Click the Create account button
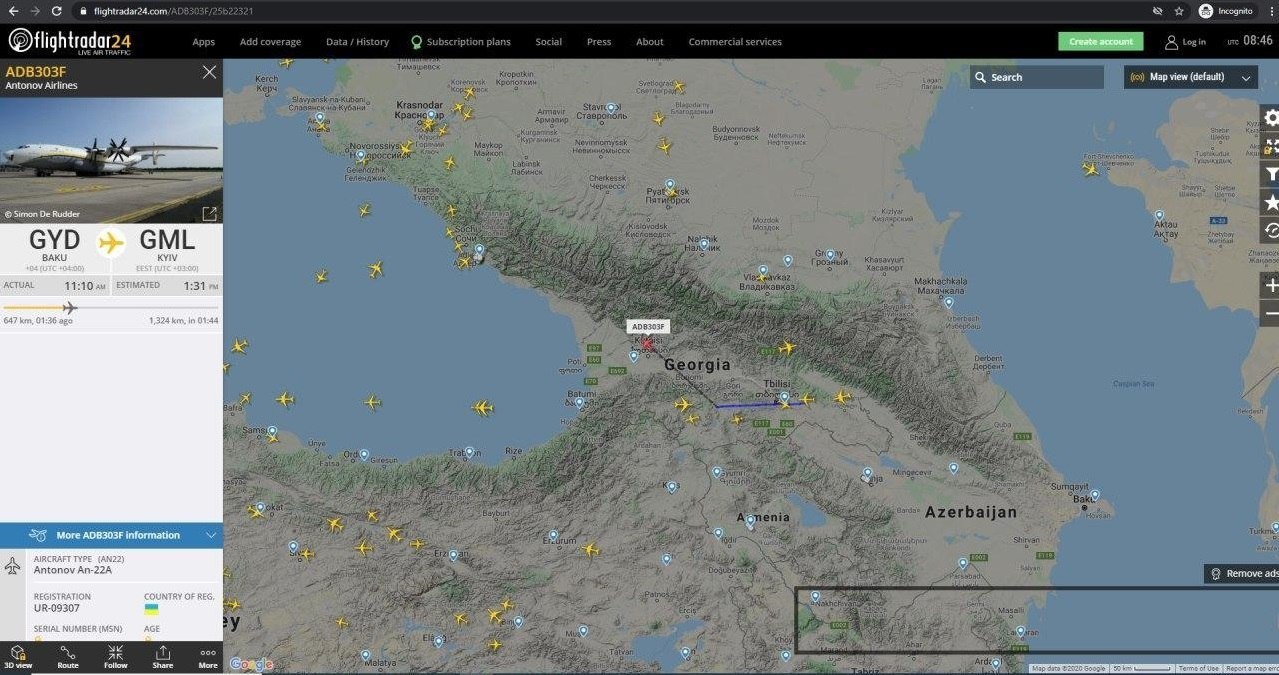The height and width of the screenshot is (675, 1279). coord(1100,41)
